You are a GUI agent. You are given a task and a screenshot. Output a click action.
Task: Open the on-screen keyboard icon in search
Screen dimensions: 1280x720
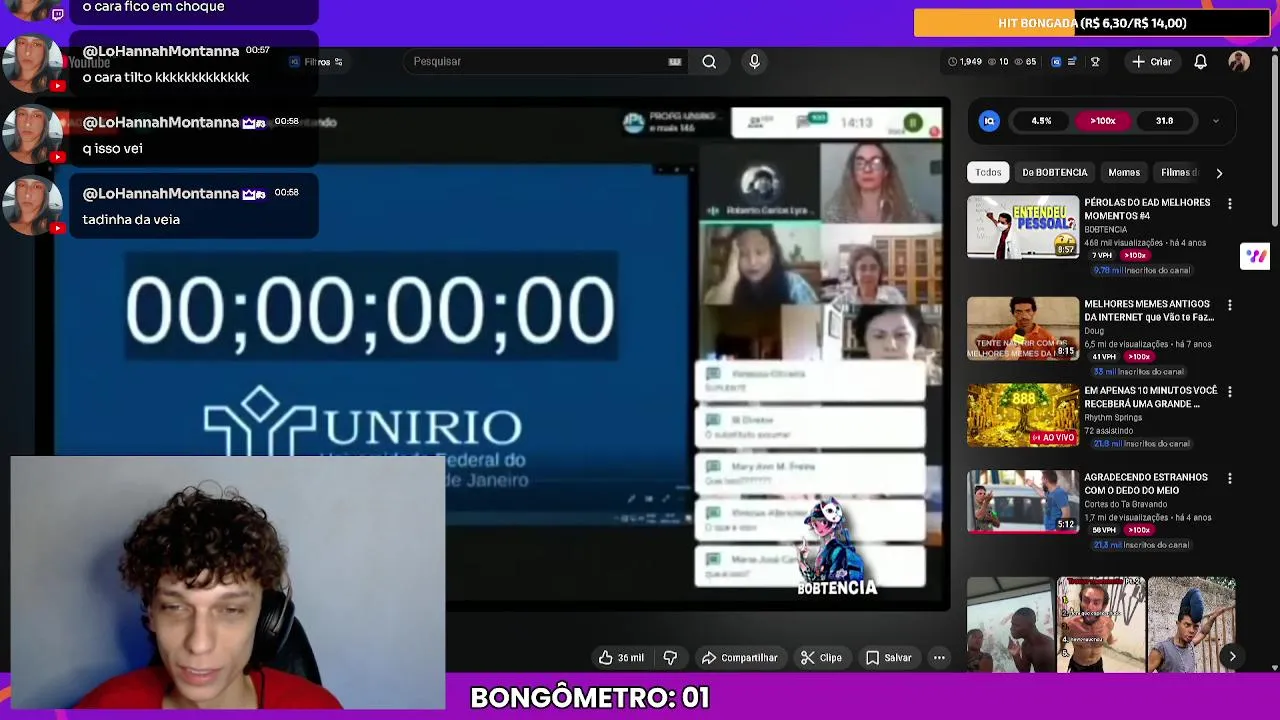675,62
